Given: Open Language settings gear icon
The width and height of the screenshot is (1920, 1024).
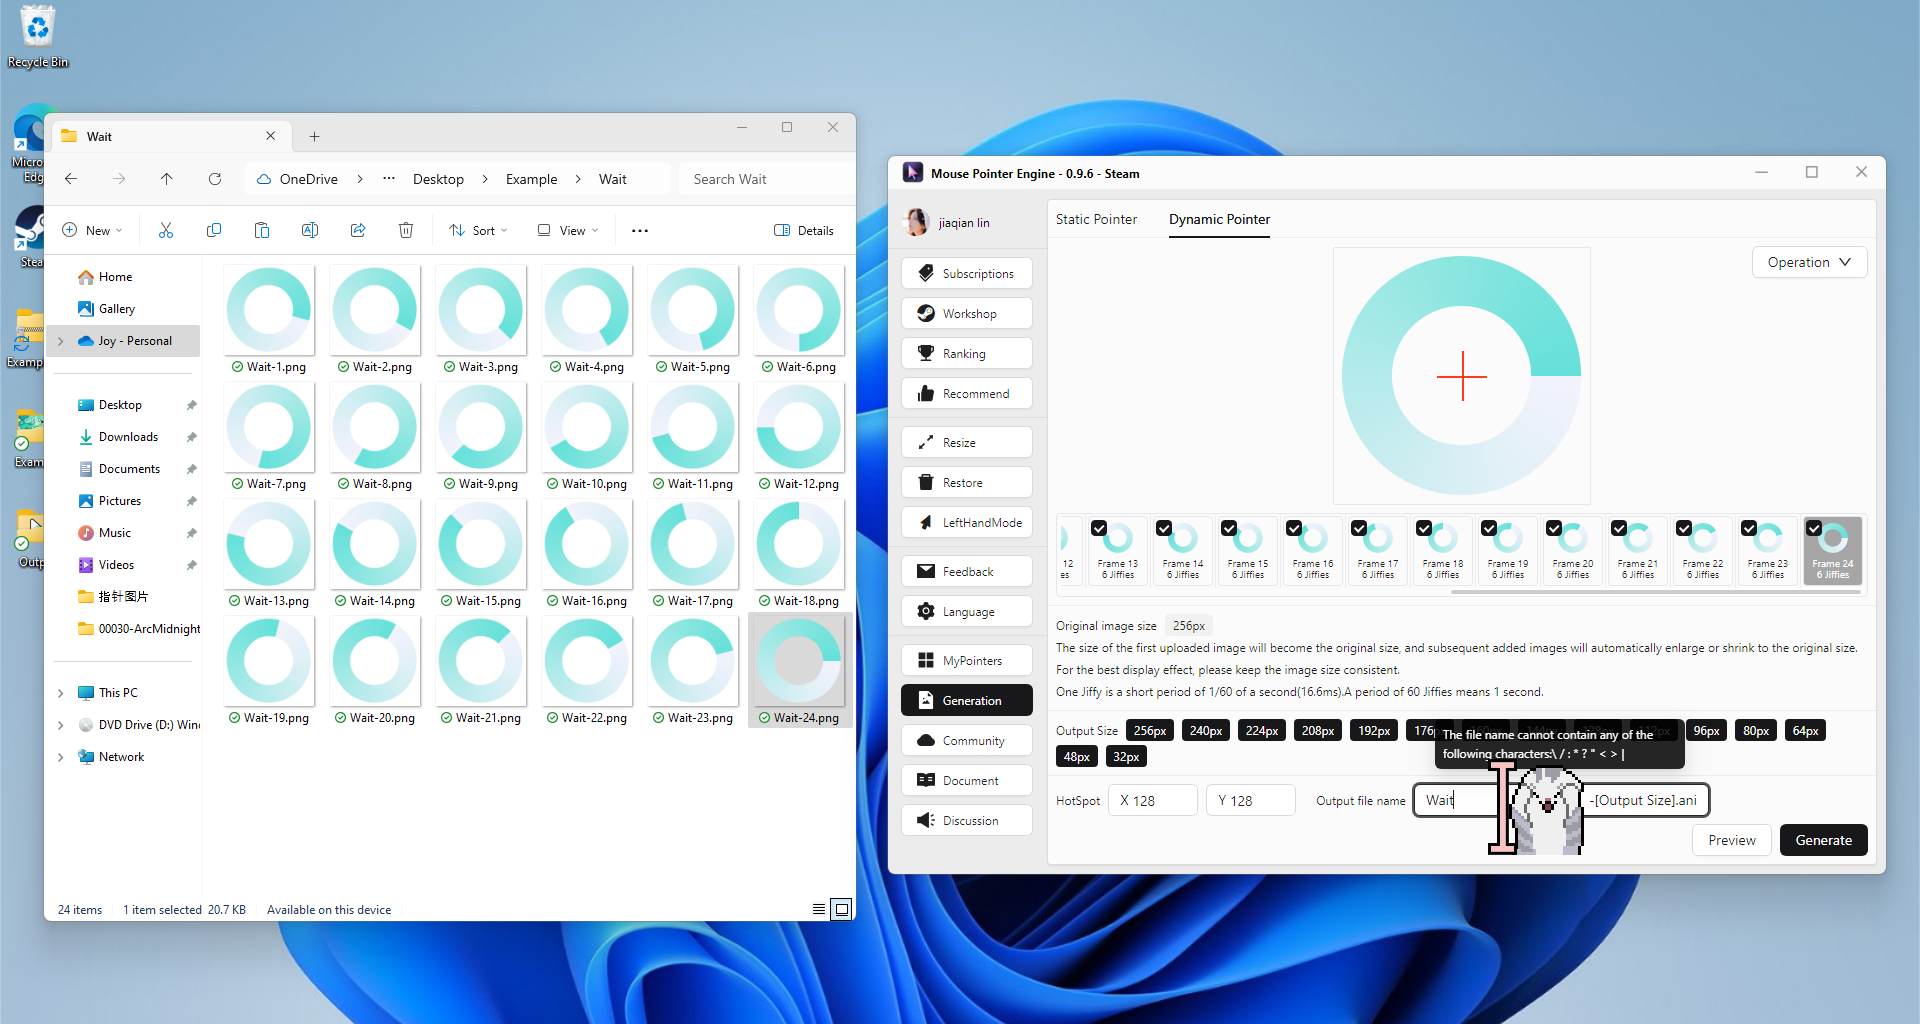Looking at the screenshot, I should pos(926,611).
